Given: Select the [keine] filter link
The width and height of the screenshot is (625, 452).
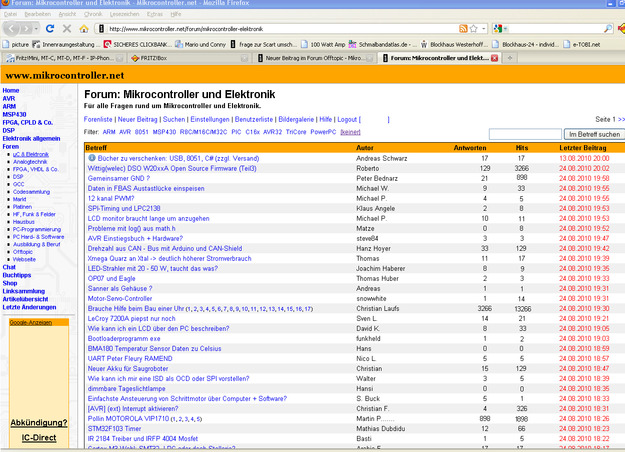Looking at the screenshot, I should [350, 132].
